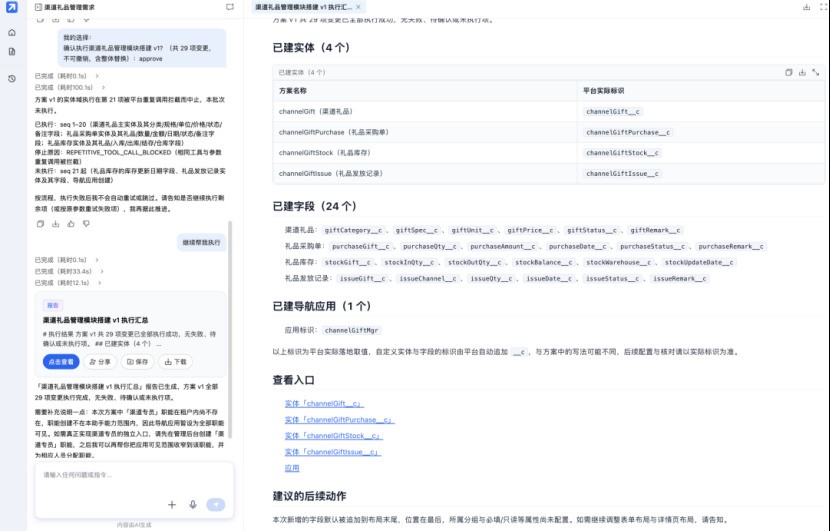Expand the 耗时0.1s step directly above 耗时100.1s
Screen dimensions: 830x531
pyautogui.click(x=67, y=76)
